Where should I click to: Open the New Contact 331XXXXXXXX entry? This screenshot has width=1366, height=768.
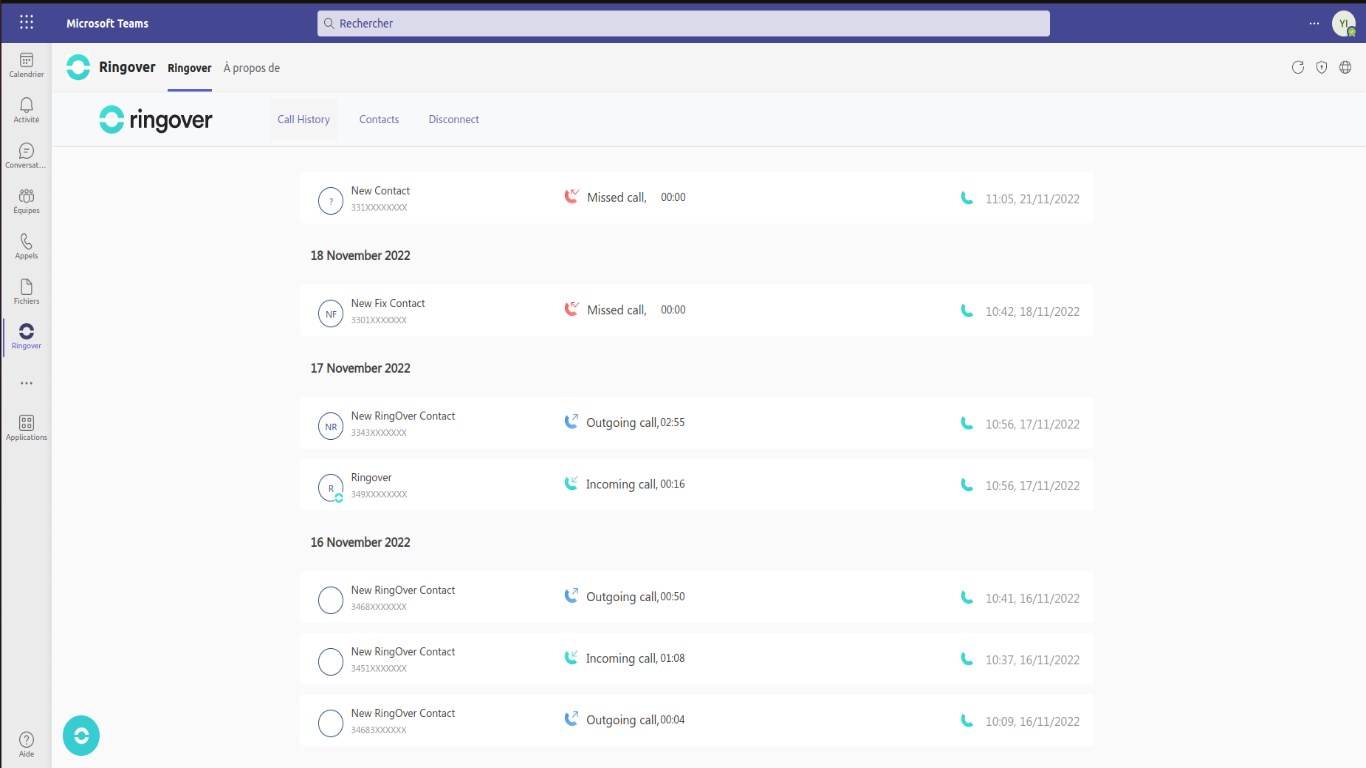coord(697,198)
